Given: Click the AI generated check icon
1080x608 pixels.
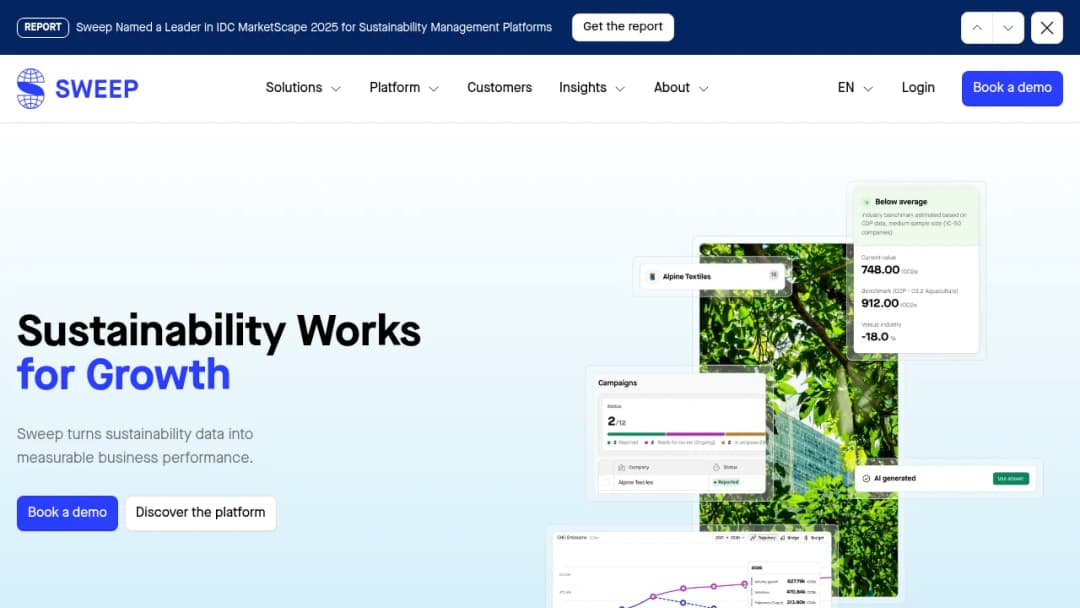Looking at the screenshot, I should pyautogui.click(x=866, y=479).
